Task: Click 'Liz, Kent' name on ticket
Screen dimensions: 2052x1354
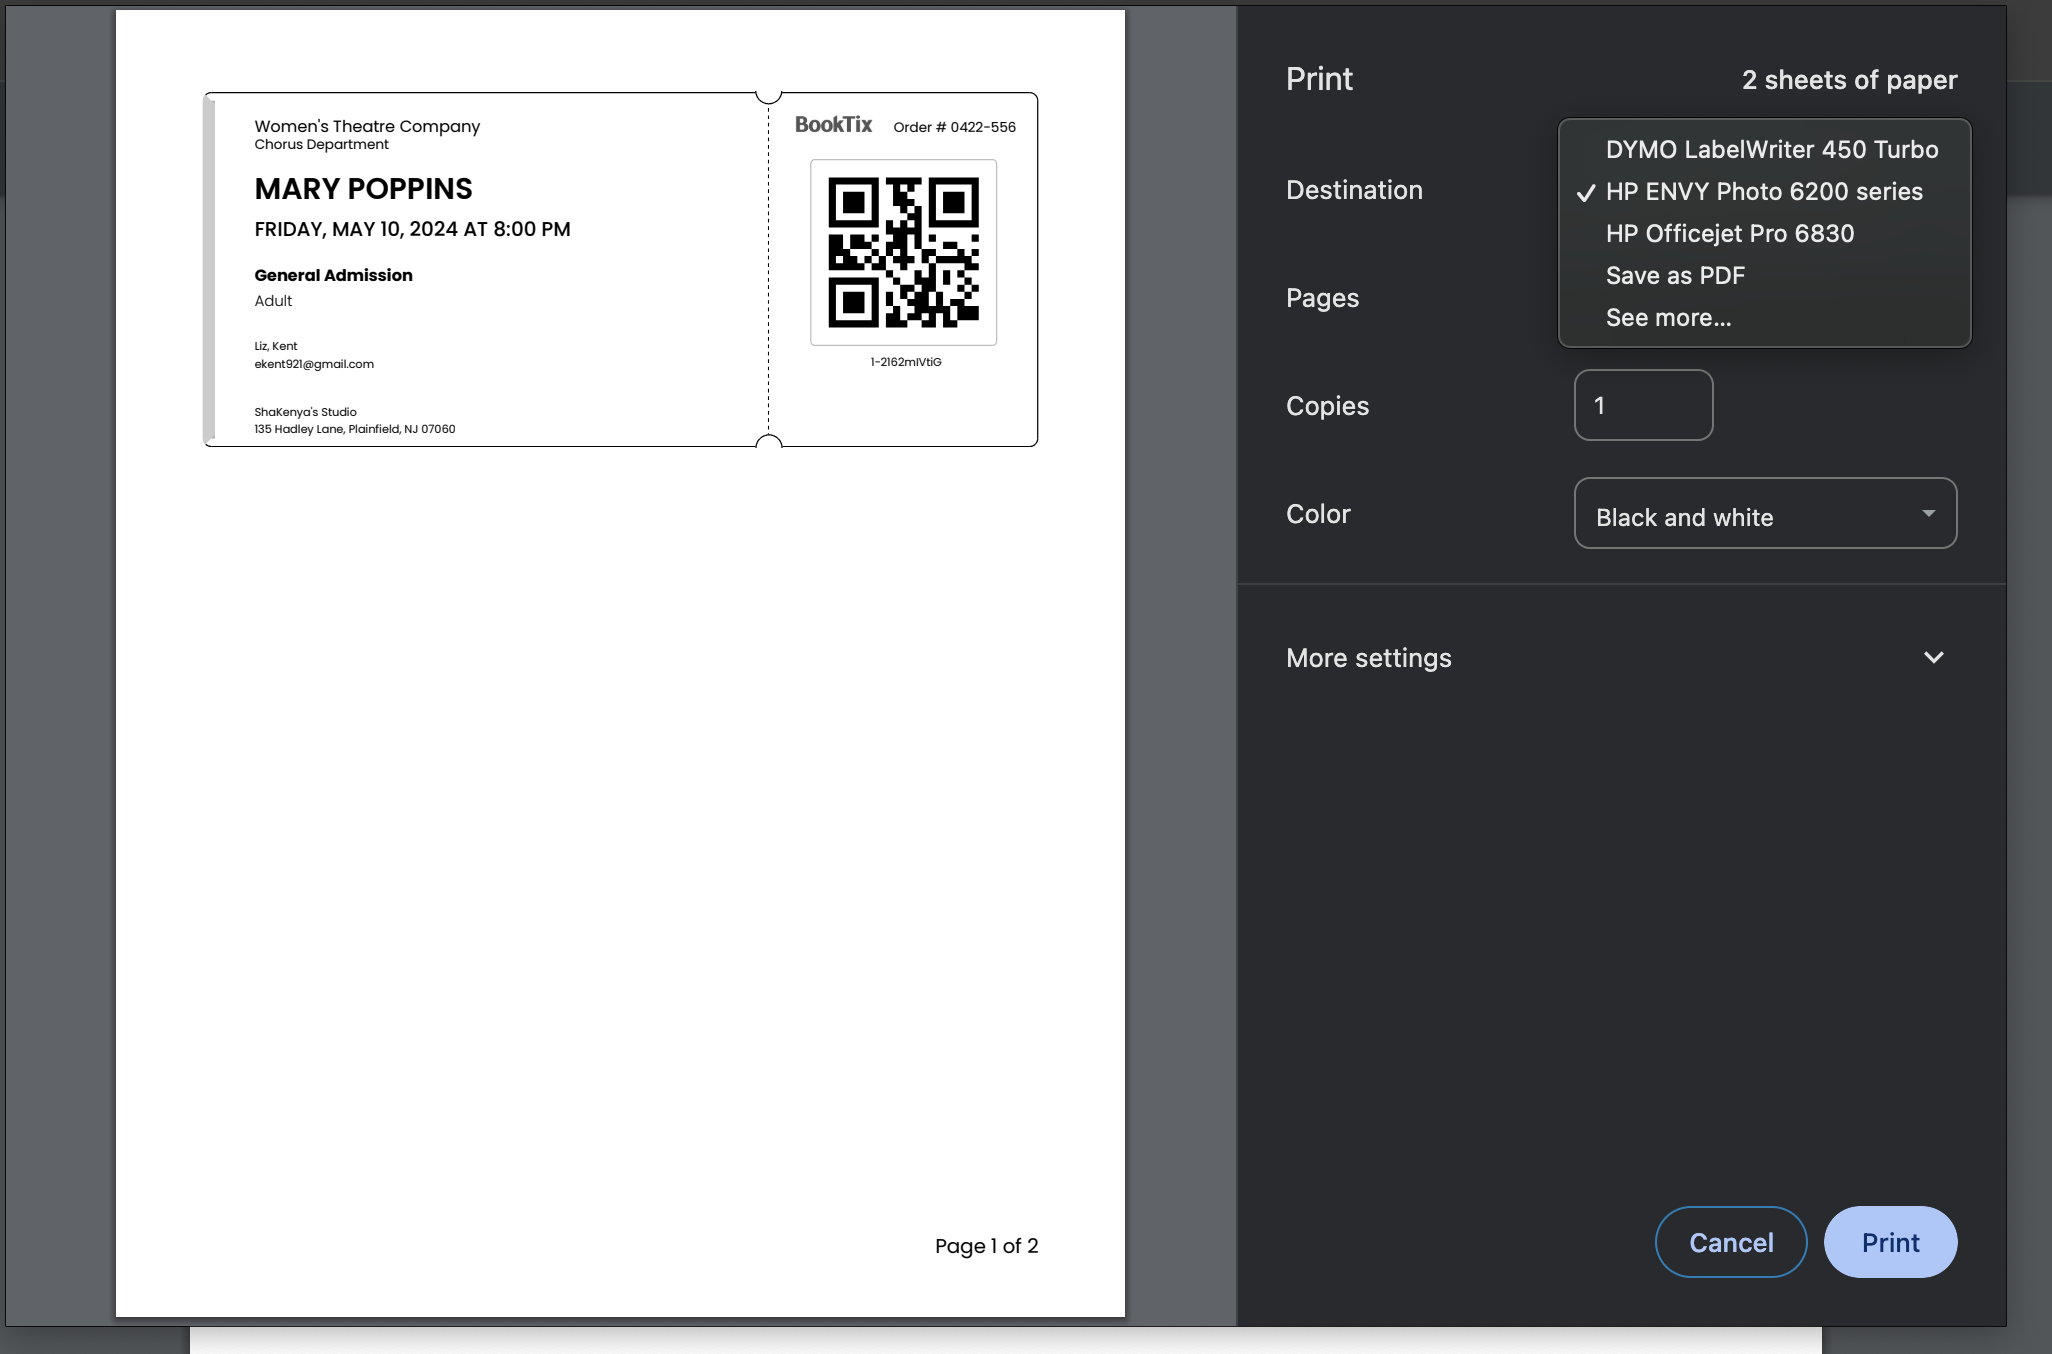Action: coord(275,346)
